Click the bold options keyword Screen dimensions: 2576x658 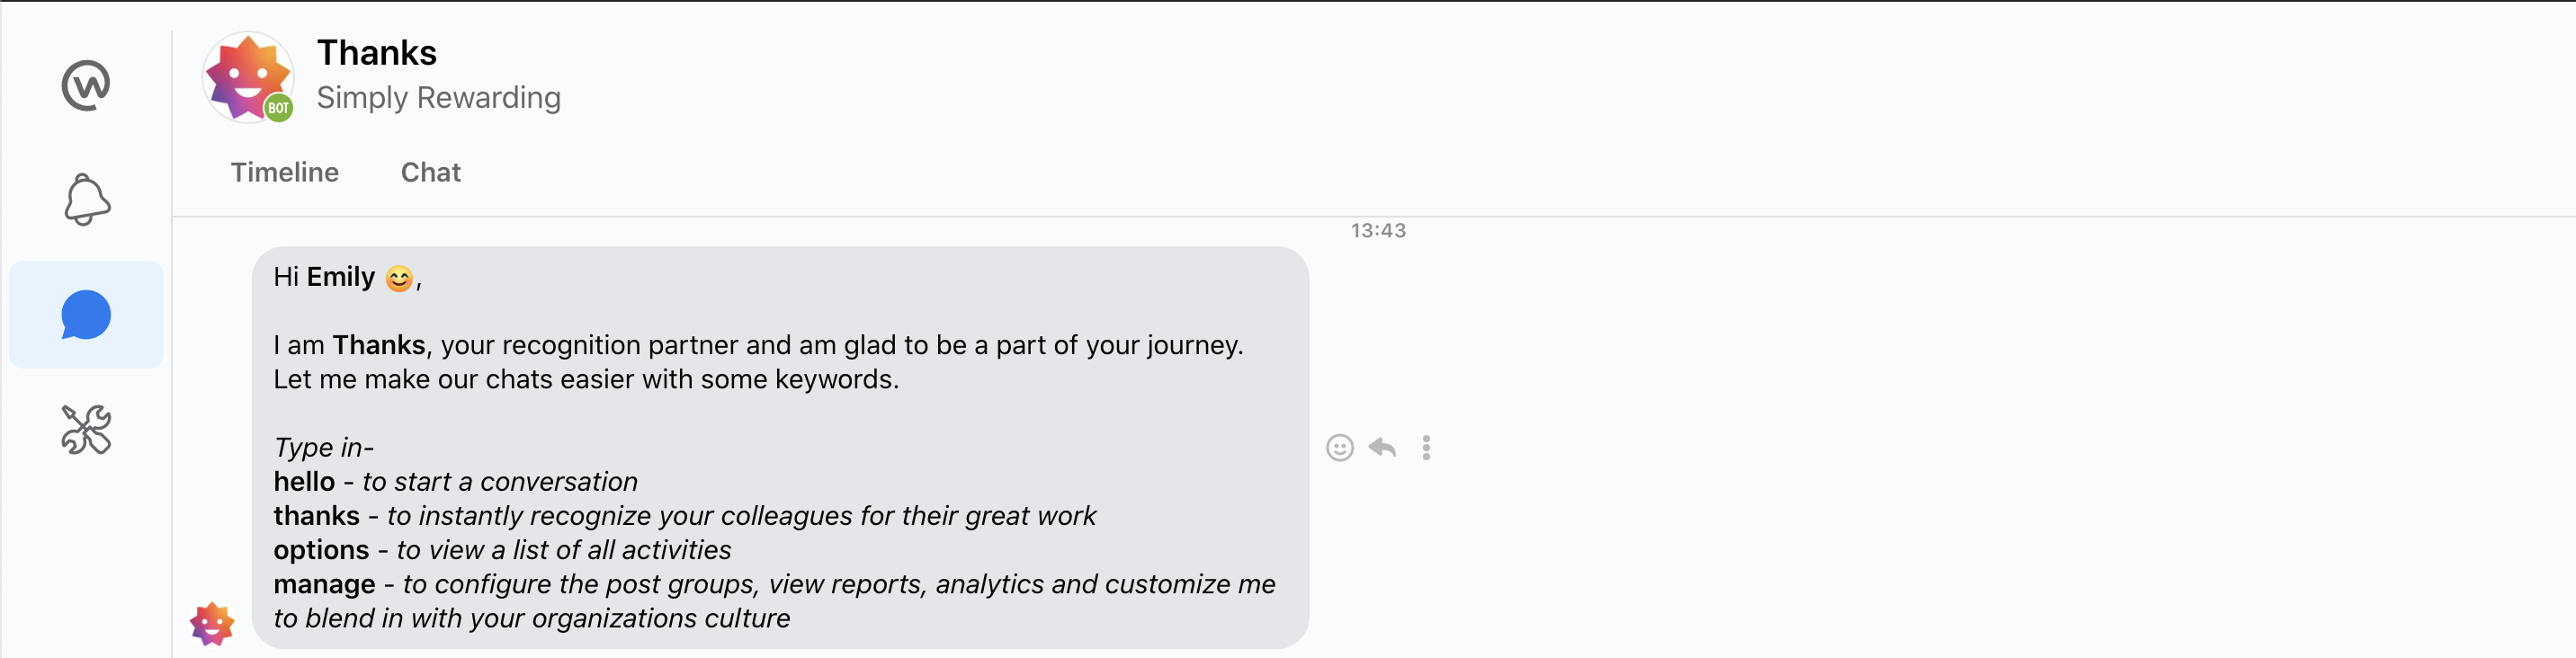tap(321, 550)
